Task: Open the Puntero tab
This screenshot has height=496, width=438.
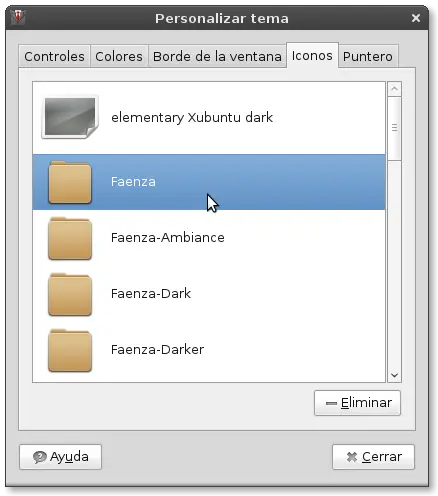Action: click(x=368, y=56)
